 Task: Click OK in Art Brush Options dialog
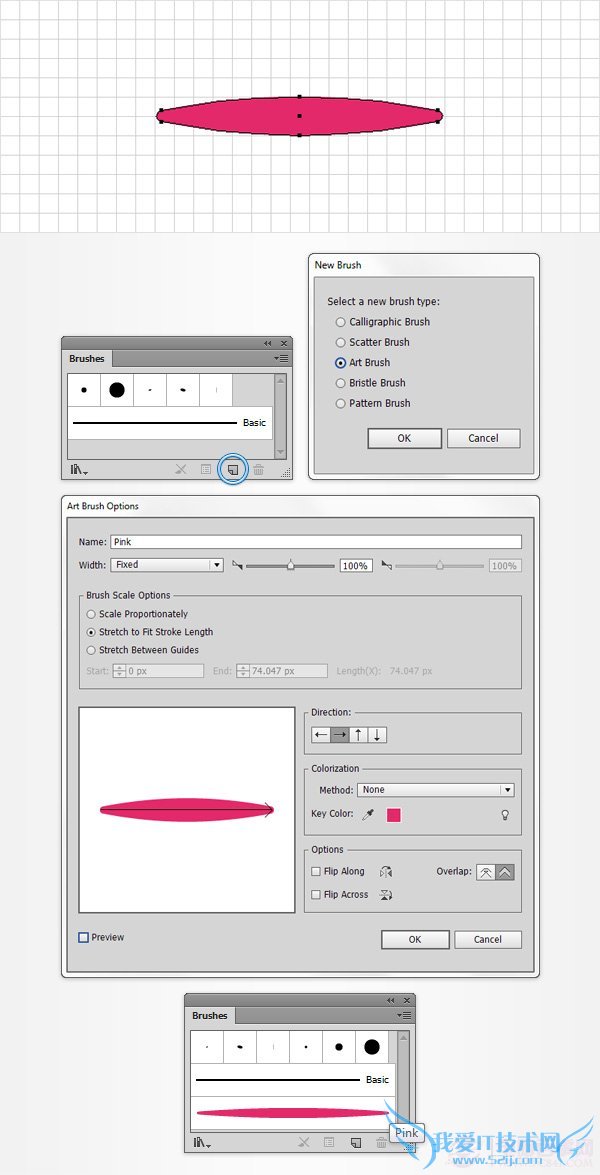pyautogui.click(x=415, y=940)
